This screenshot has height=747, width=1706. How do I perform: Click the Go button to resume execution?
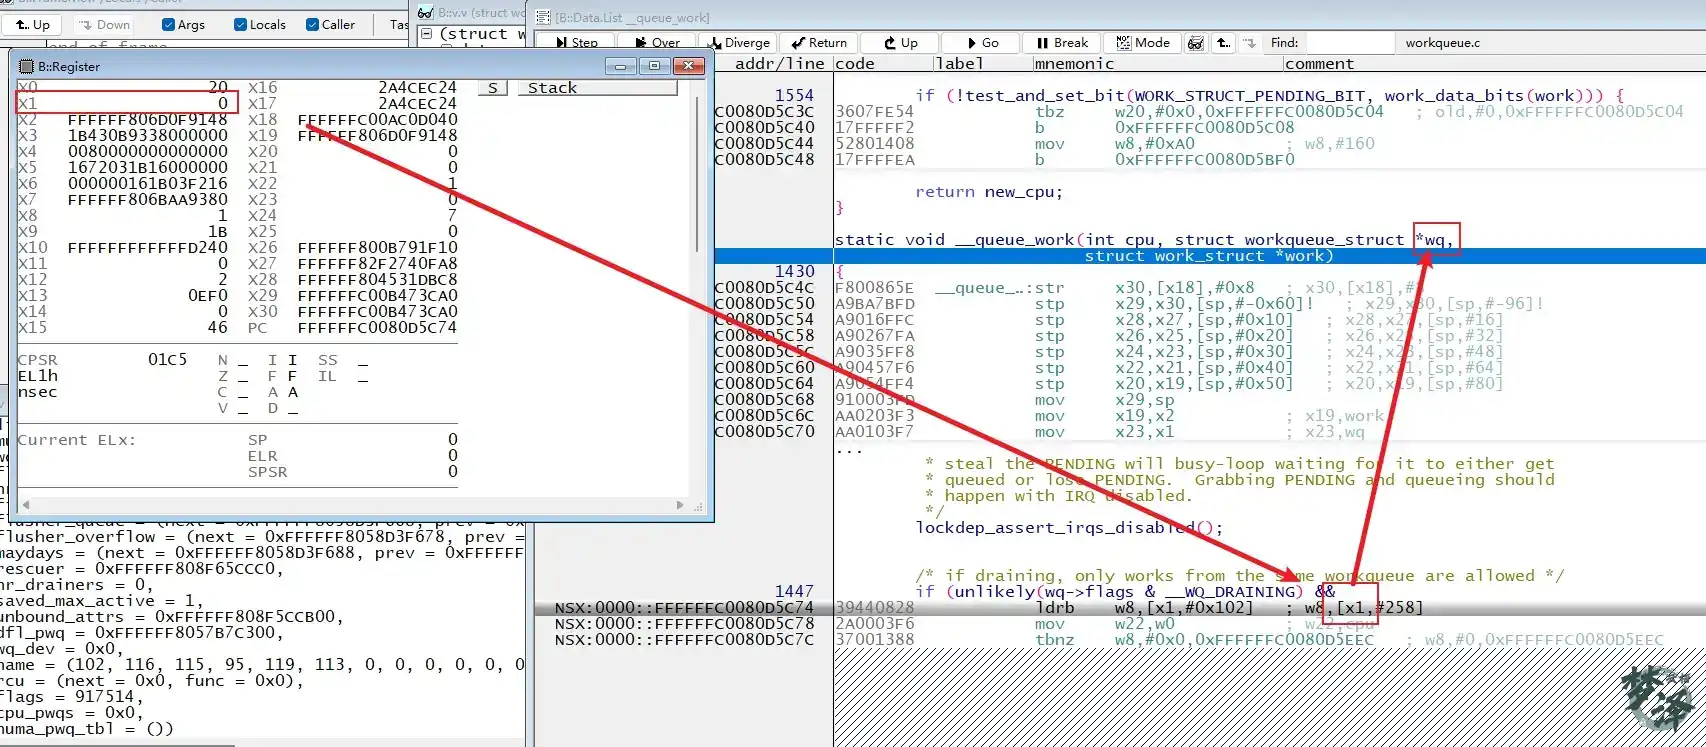(x=982, y=43)
